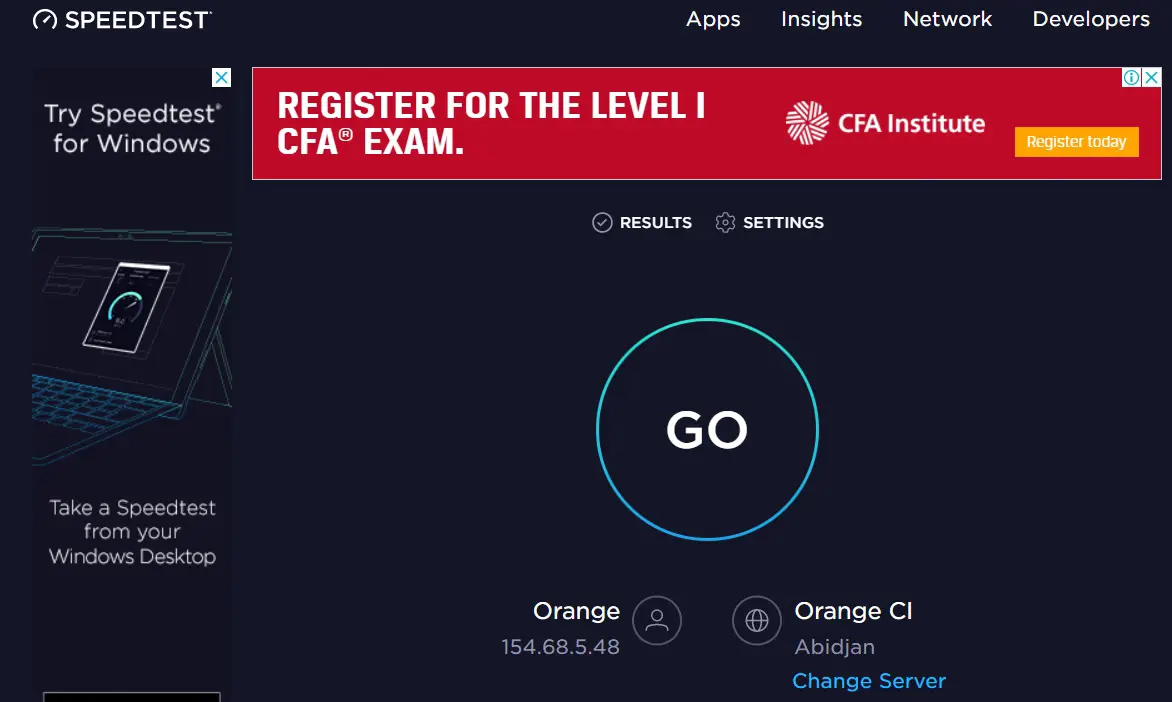The width and height of the screenshot is (1172, 702).
Task: Click the Change Server link
Action: (x=869, y=681)
